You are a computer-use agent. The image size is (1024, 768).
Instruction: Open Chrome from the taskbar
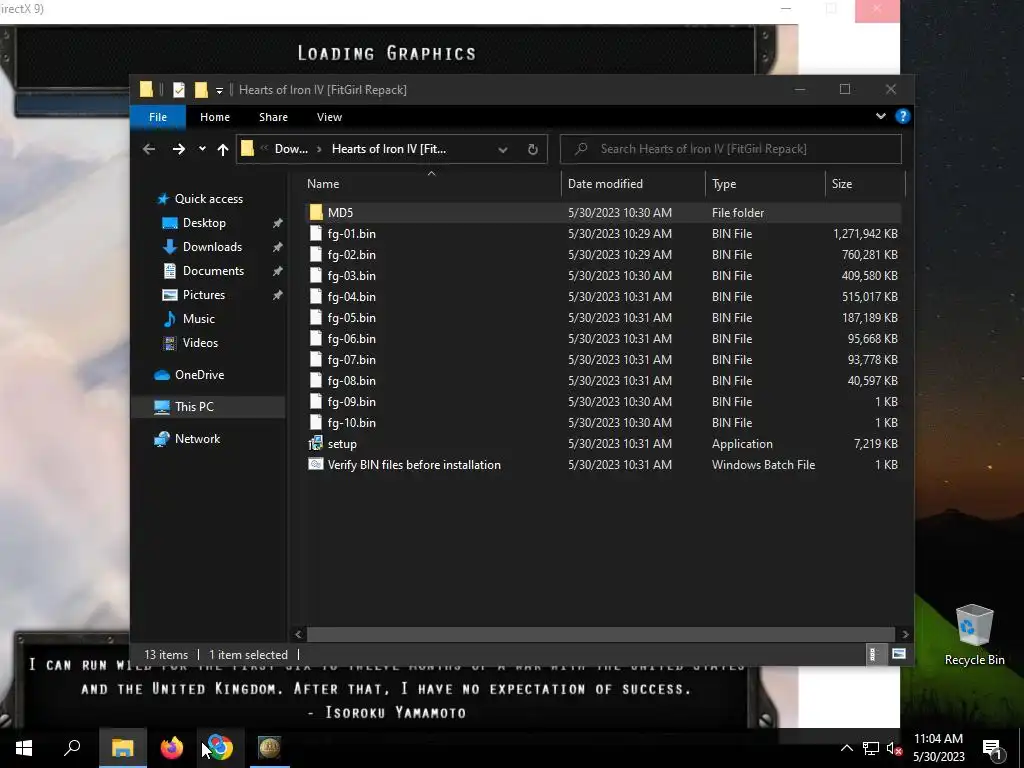[221, 748]
